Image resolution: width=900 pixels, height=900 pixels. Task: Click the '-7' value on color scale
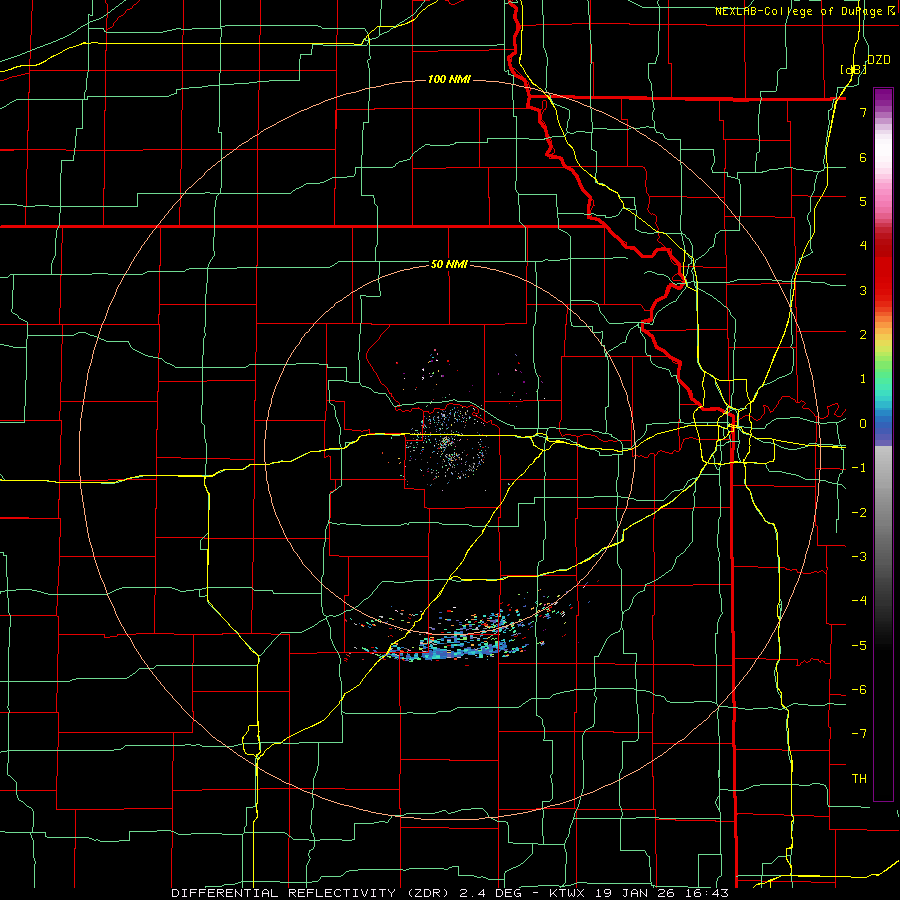[x=859, y=734]
